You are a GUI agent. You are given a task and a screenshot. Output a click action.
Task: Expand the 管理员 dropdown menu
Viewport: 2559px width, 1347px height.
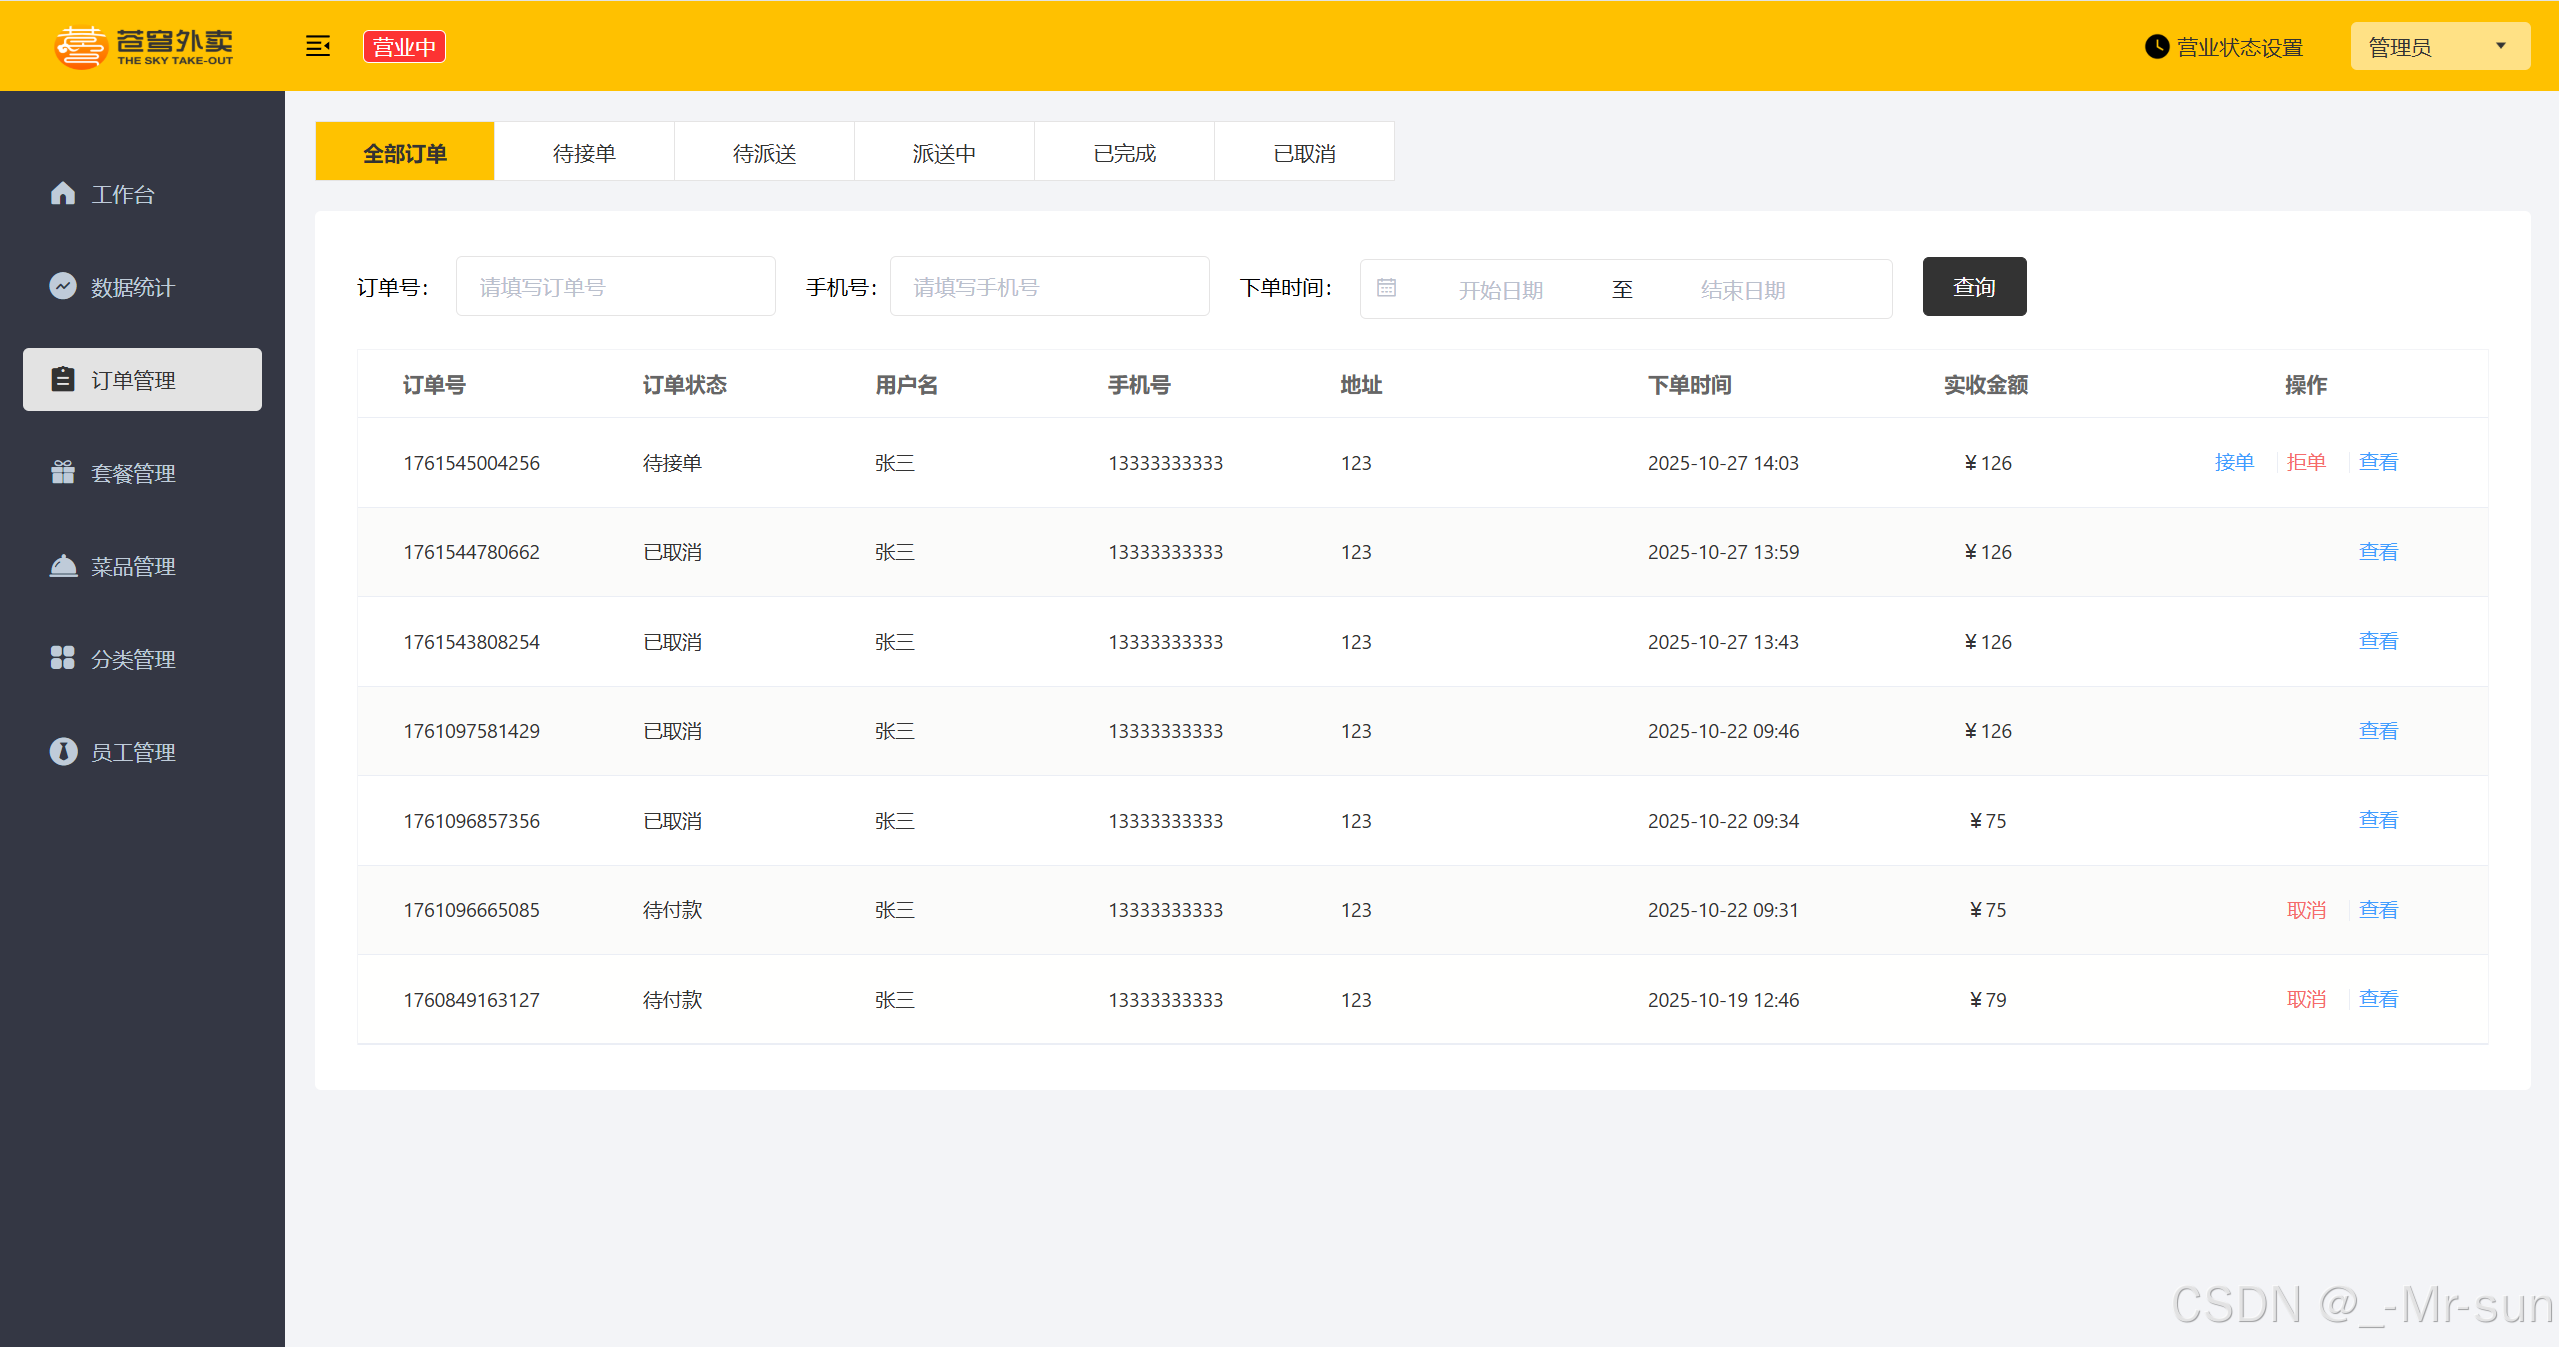click(2440, 47)
